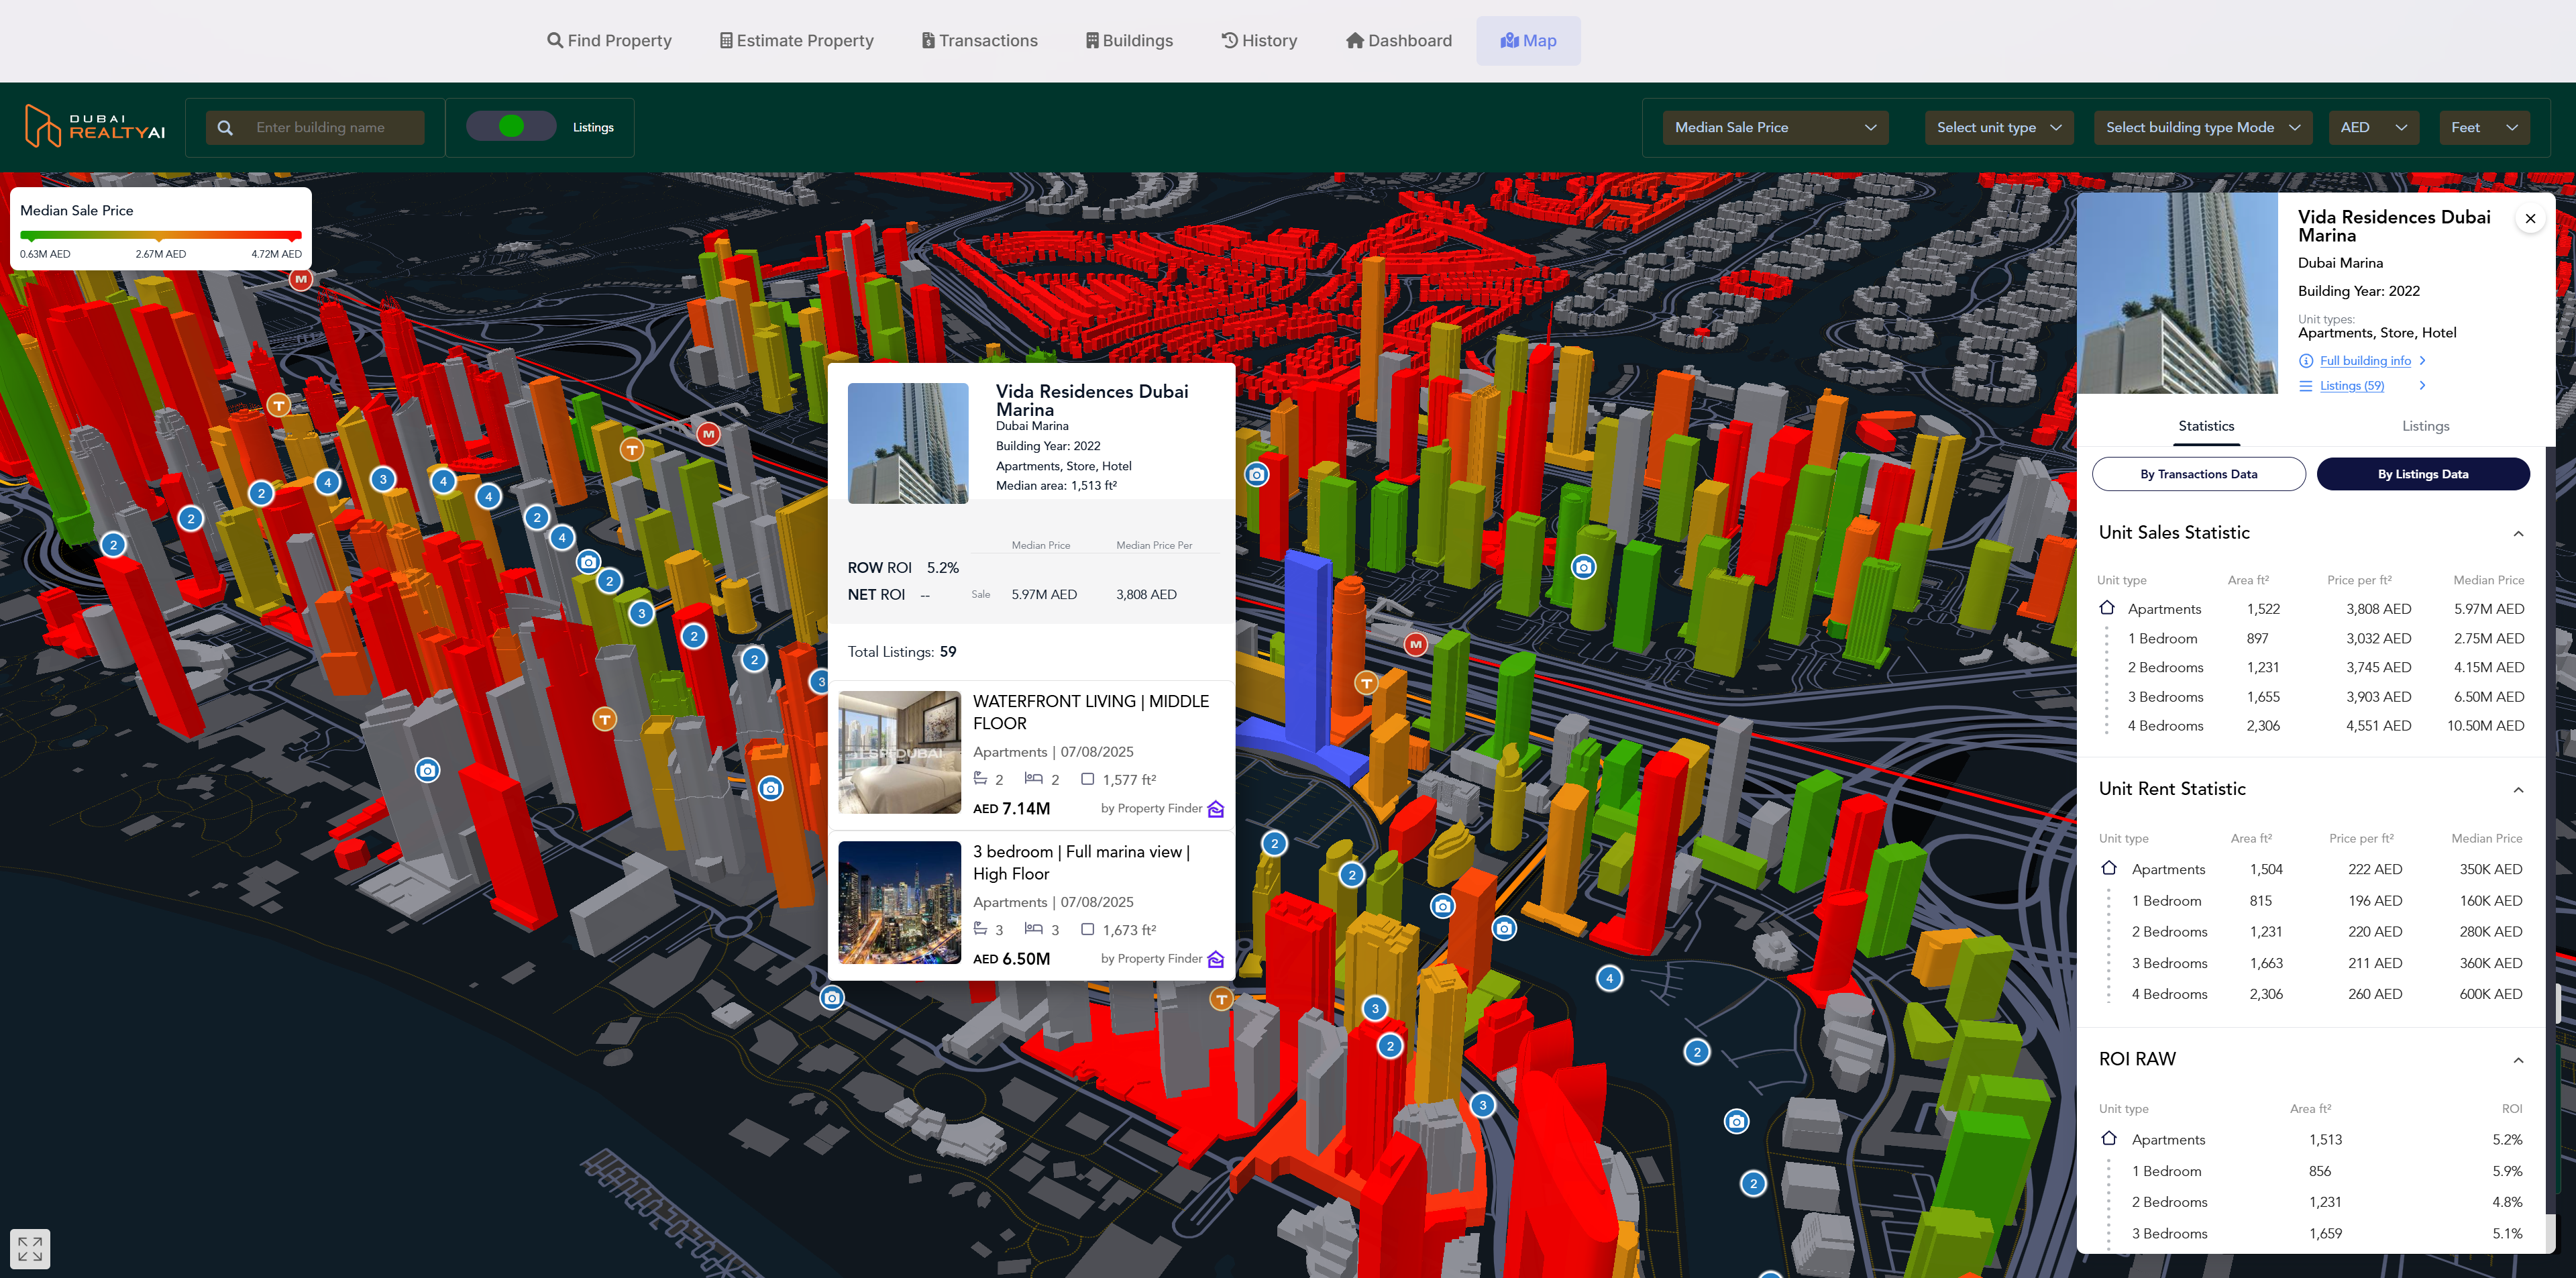Collapse the Unit Sales Statistic section

pyautogui.click(x=2518, y=534)
